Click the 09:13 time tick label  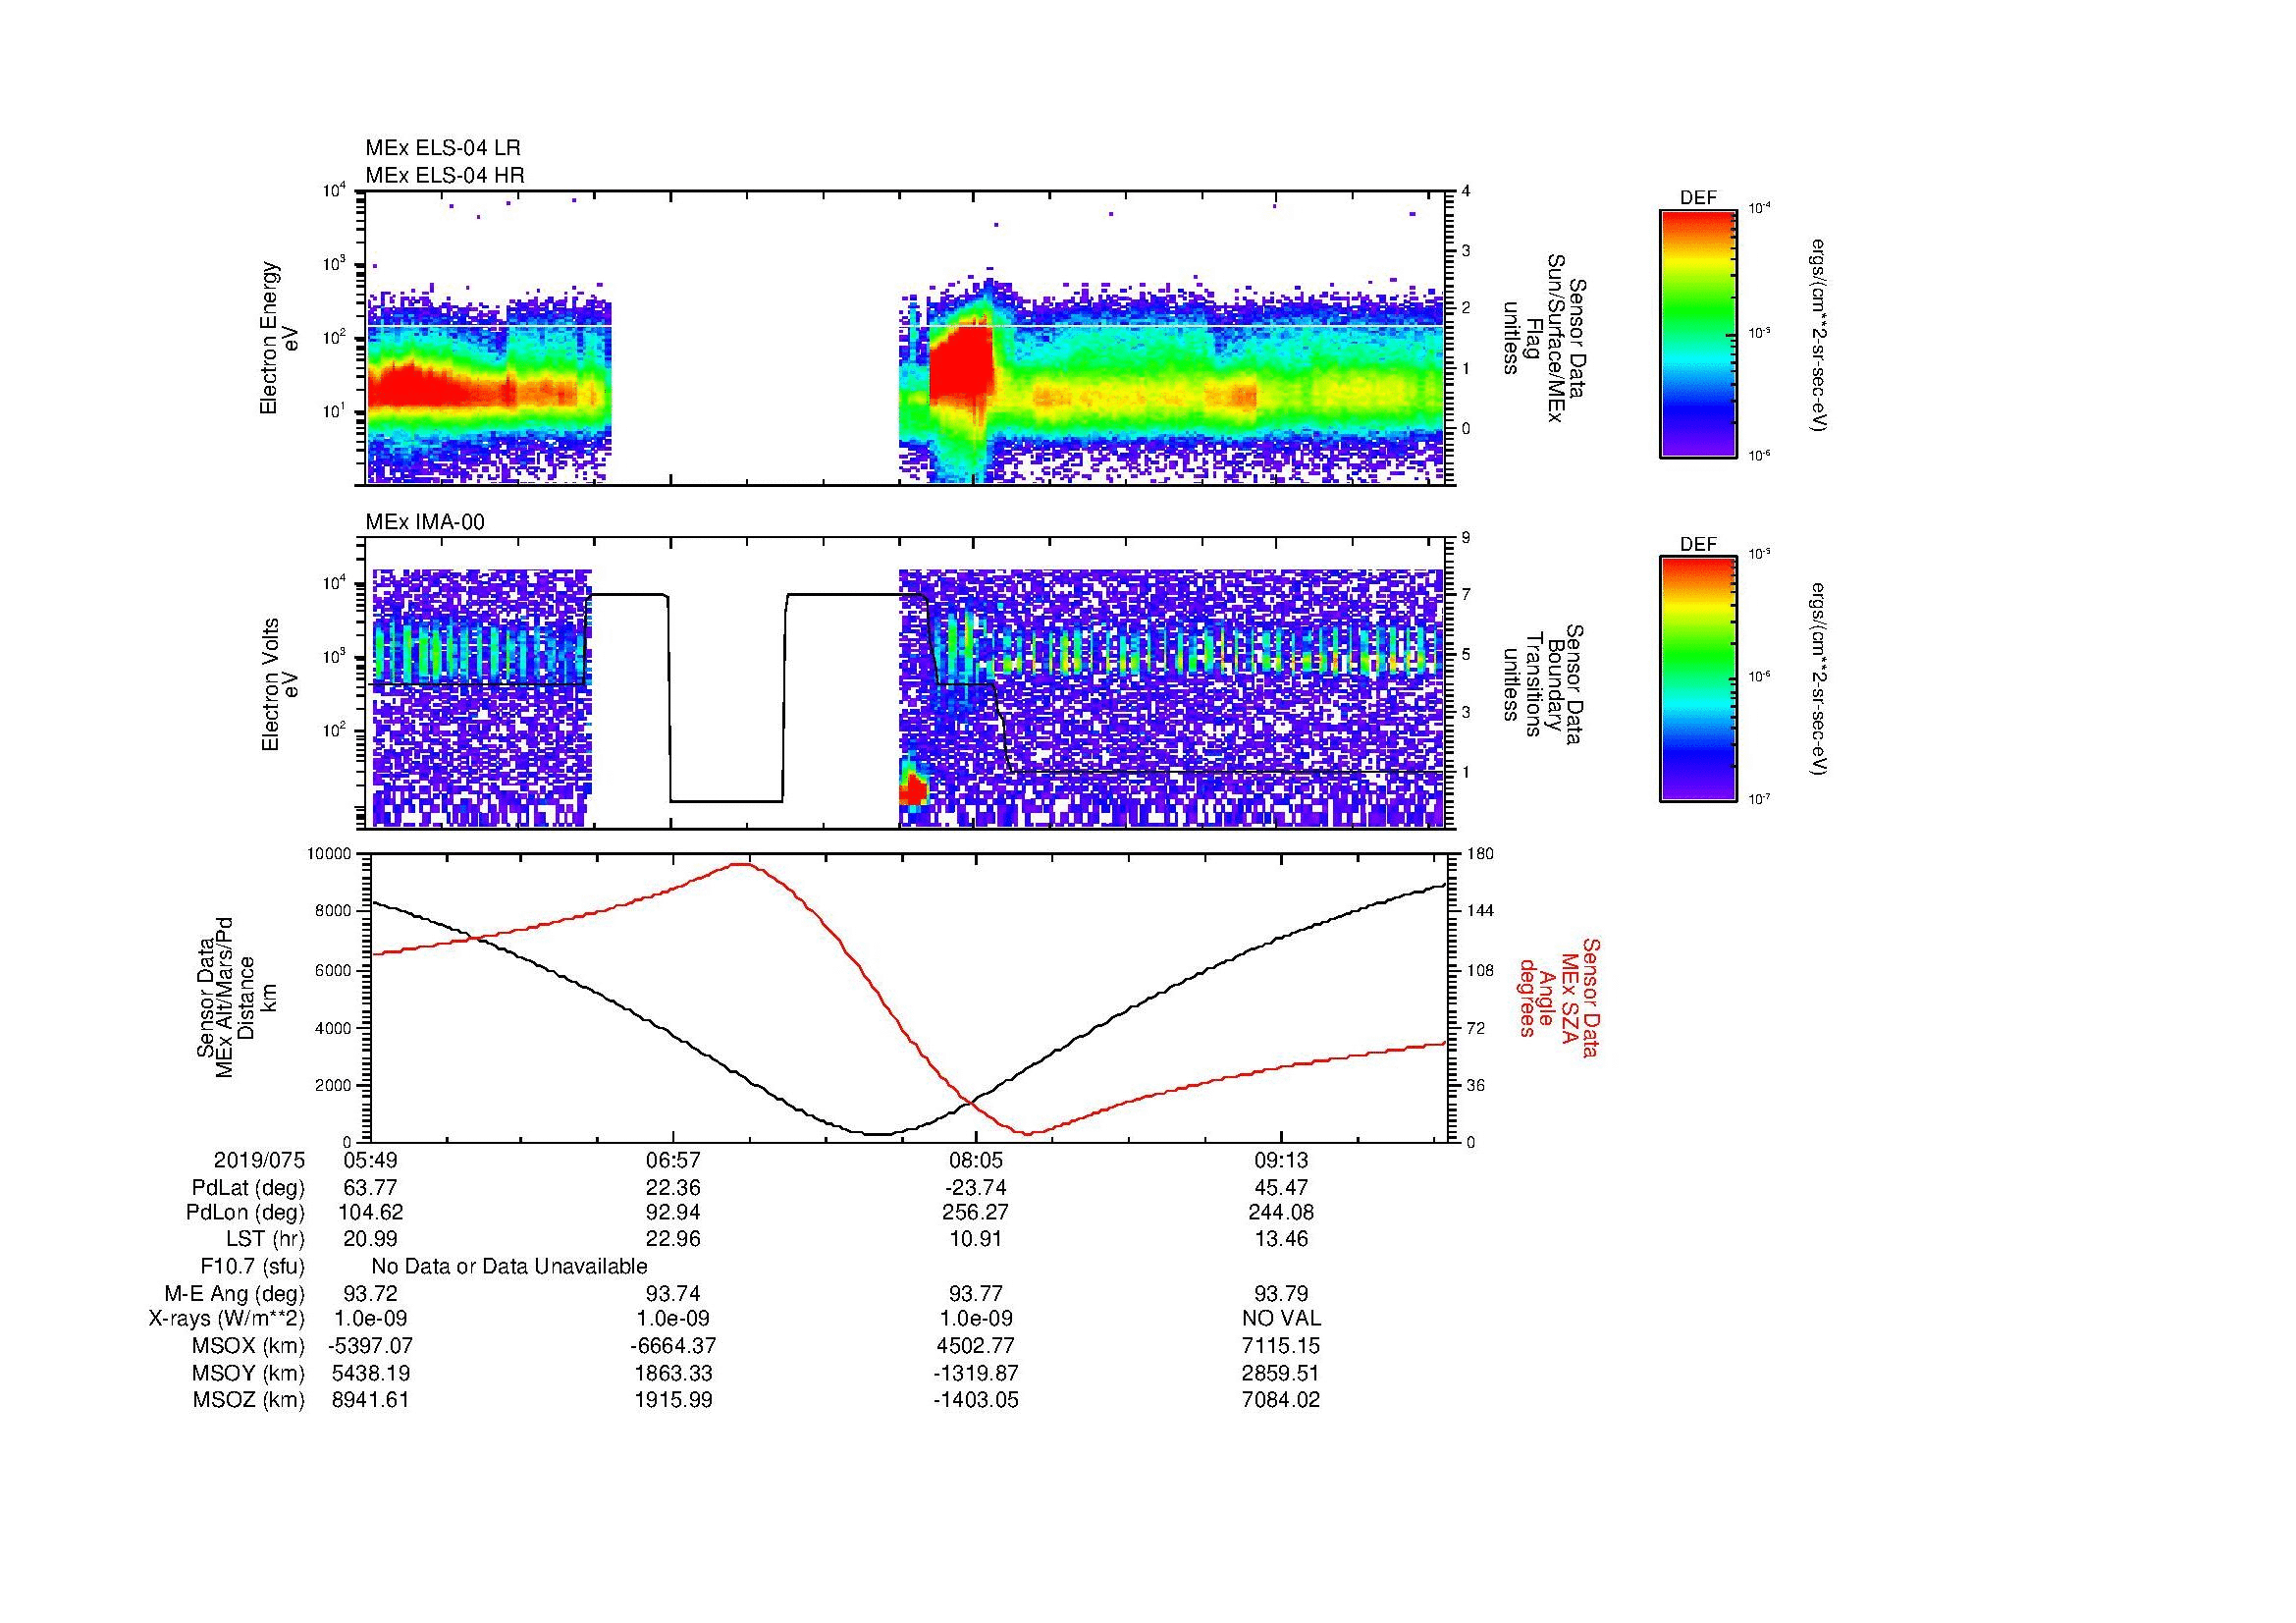tap(1281, 1161)
